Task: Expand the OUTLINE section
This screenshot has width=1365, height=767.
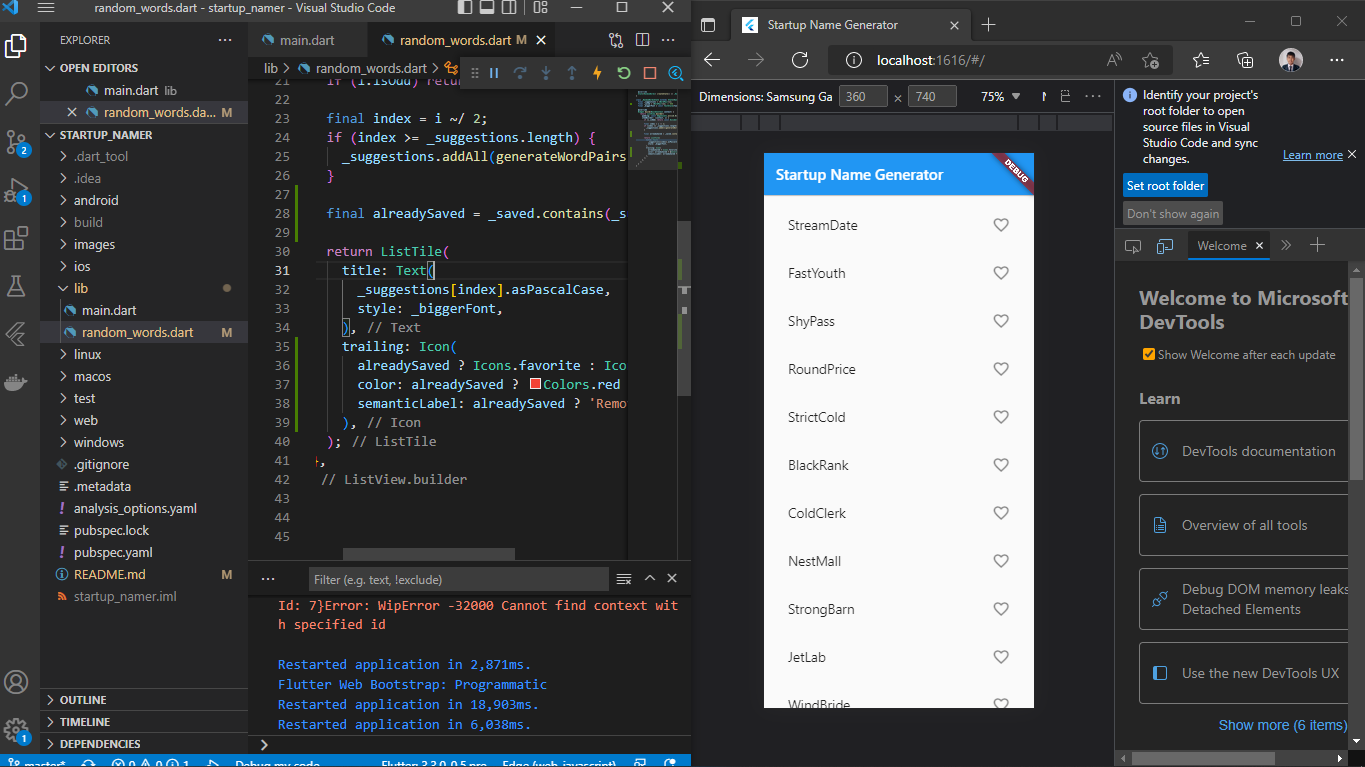Action: coord(144,700)
